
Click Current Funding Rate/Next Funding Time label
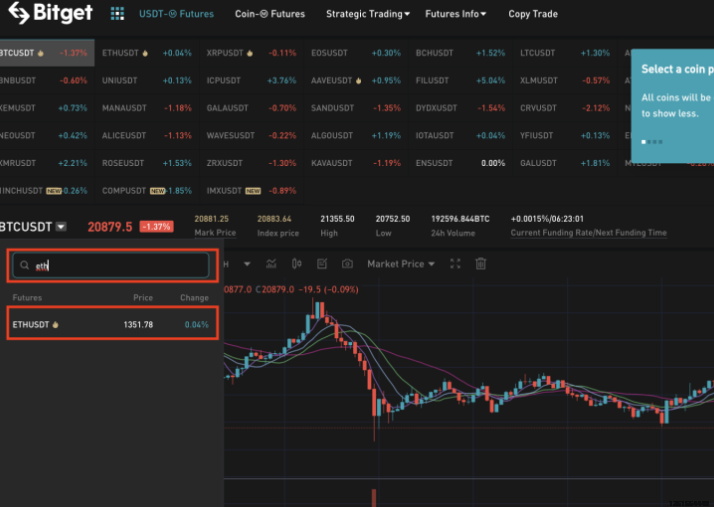(588, 233)
